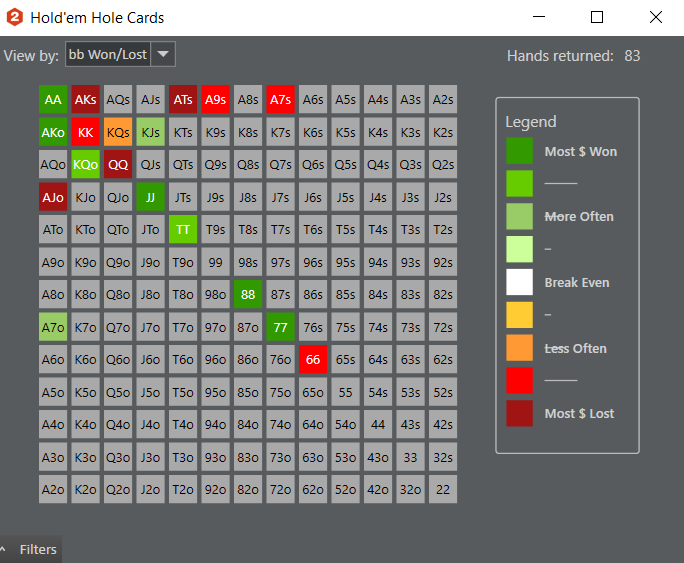Image resolution: width=684 pixels, height=563 pixels.
Task: Click the AKo green cell
Action: coord(53,132)
